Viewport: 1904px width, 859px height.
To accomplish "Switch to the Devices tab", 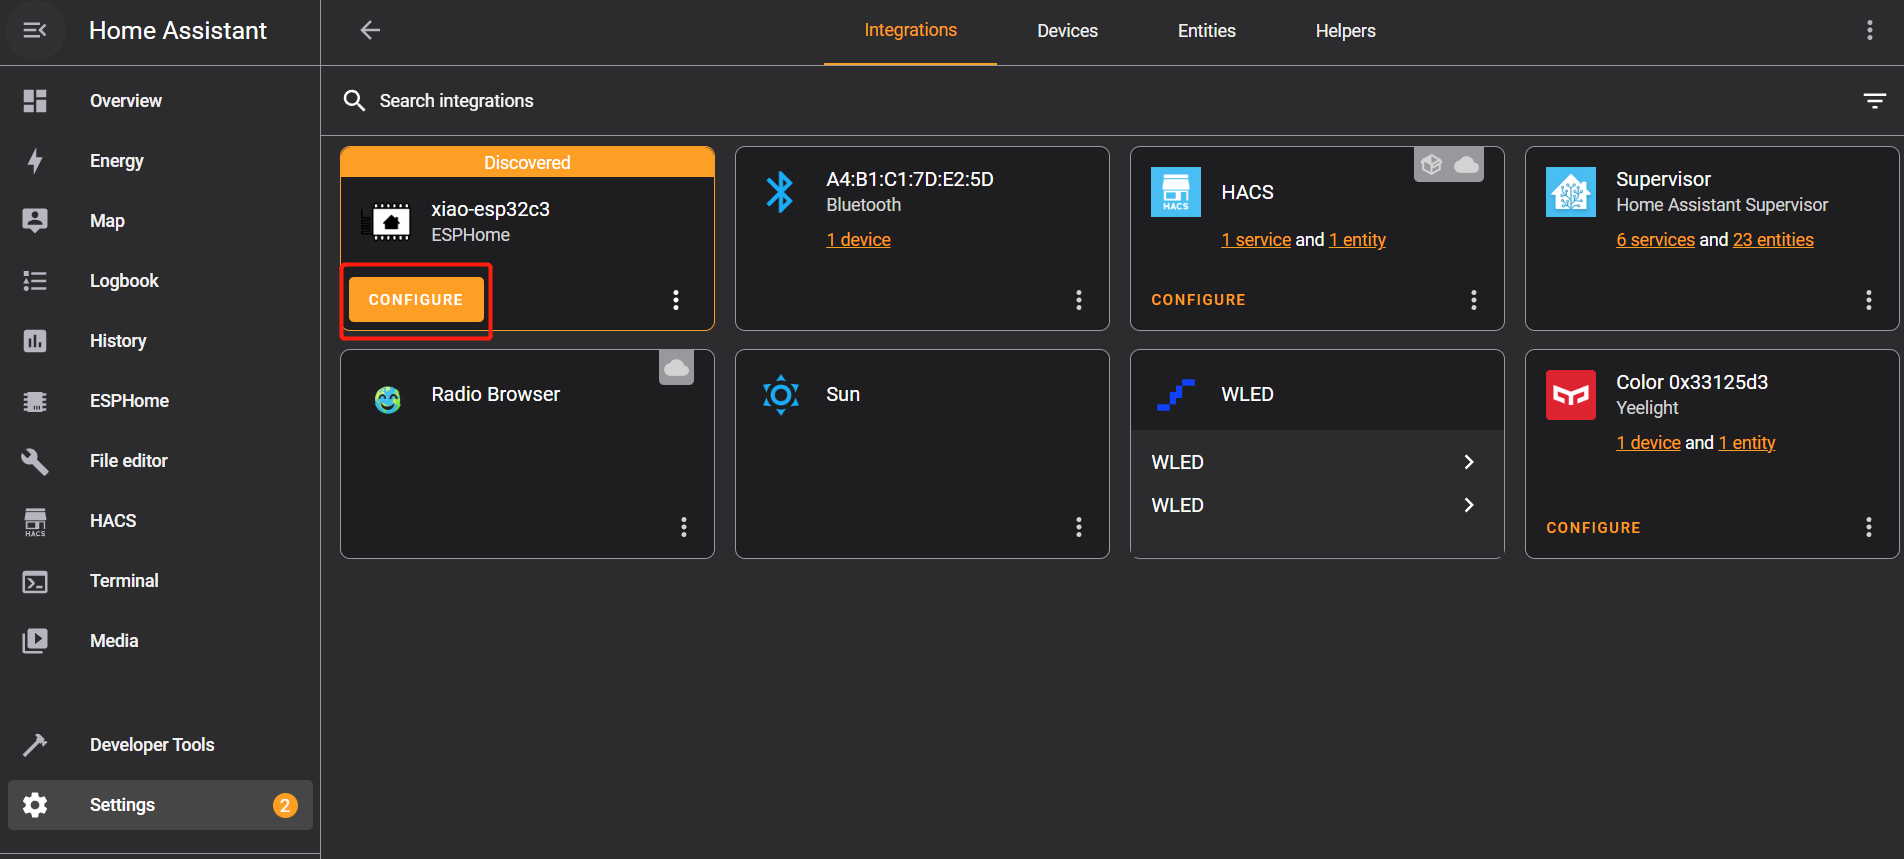I will click(x=1067, y=31).
